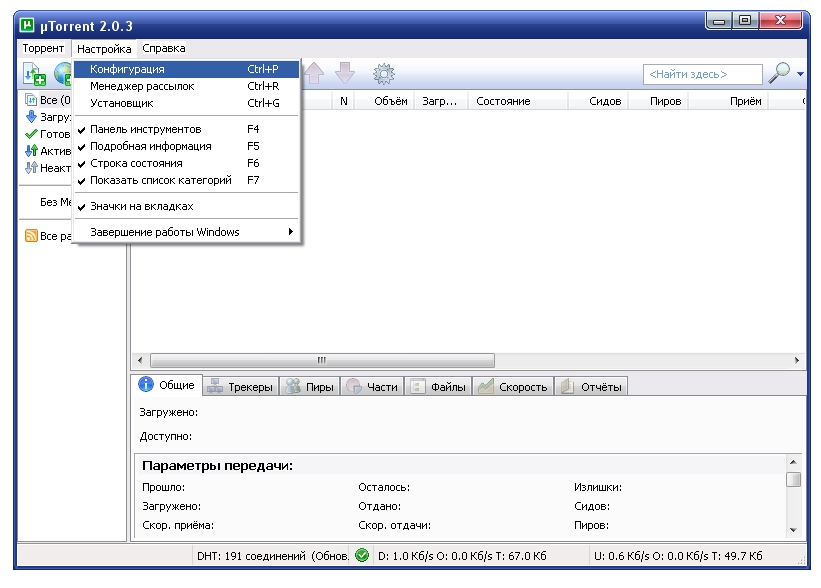Click the horizontal scrollbar right arrow
Screen dimensions: 821x588
pyautogui.click(x=797, y=360)
